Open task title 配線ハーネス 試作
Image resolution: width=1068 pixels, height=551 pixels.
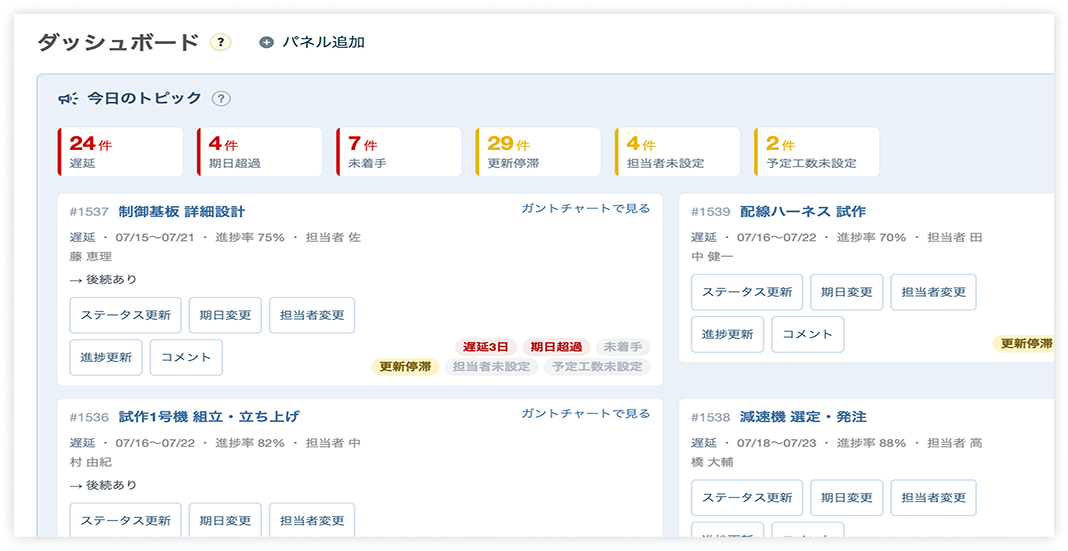pyautogui.click(x=803, y=212)
